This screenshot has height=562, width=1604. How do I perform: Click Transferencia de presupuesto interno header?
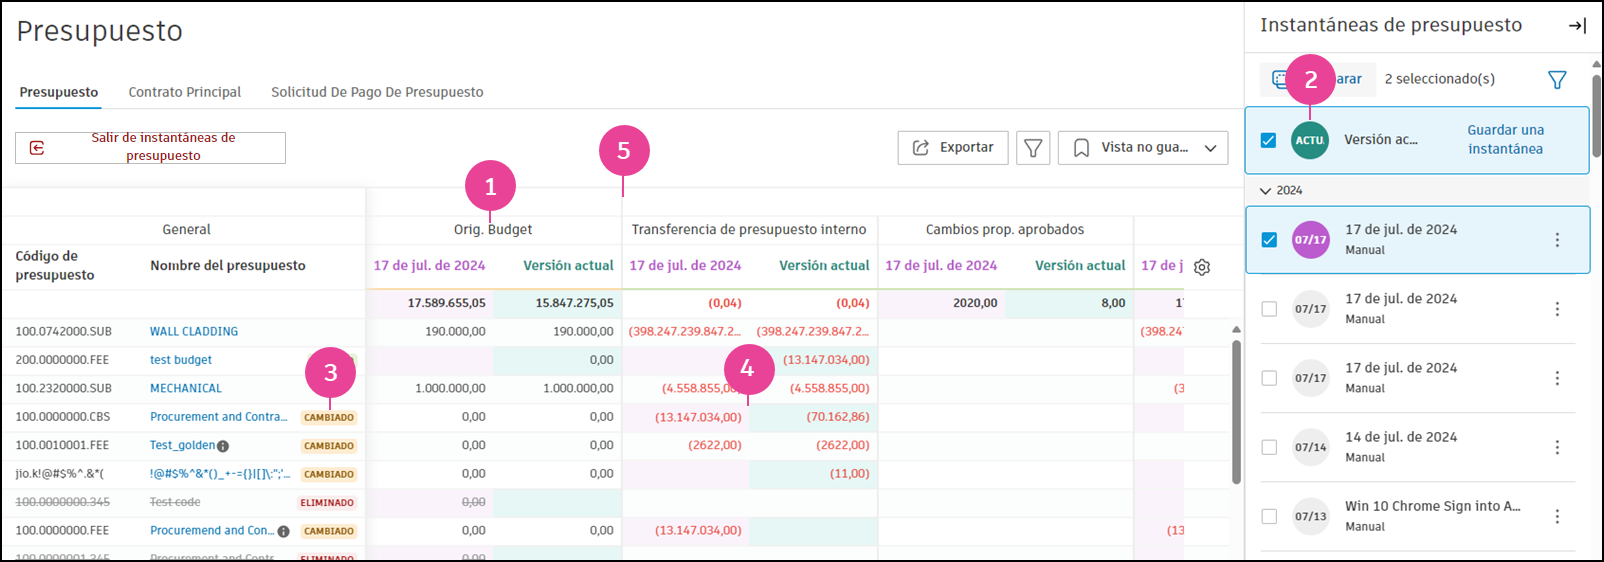click(749, 230)
